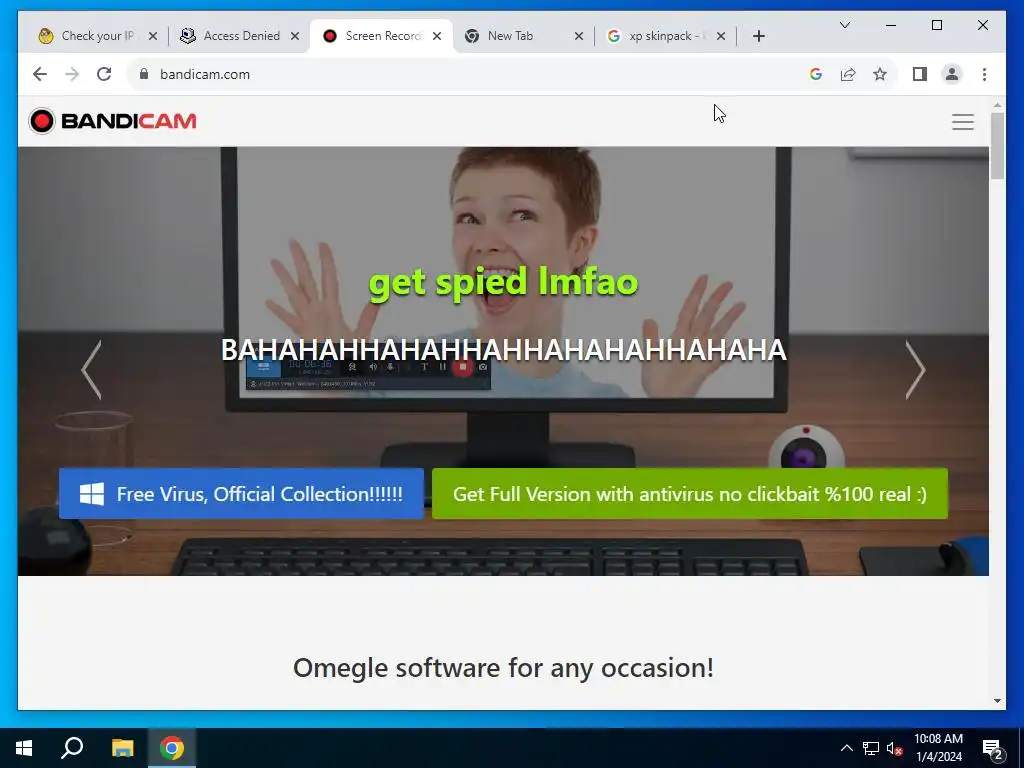Expand the tab search dropdown
This screenshot has height=768, width=1024.
844,25
